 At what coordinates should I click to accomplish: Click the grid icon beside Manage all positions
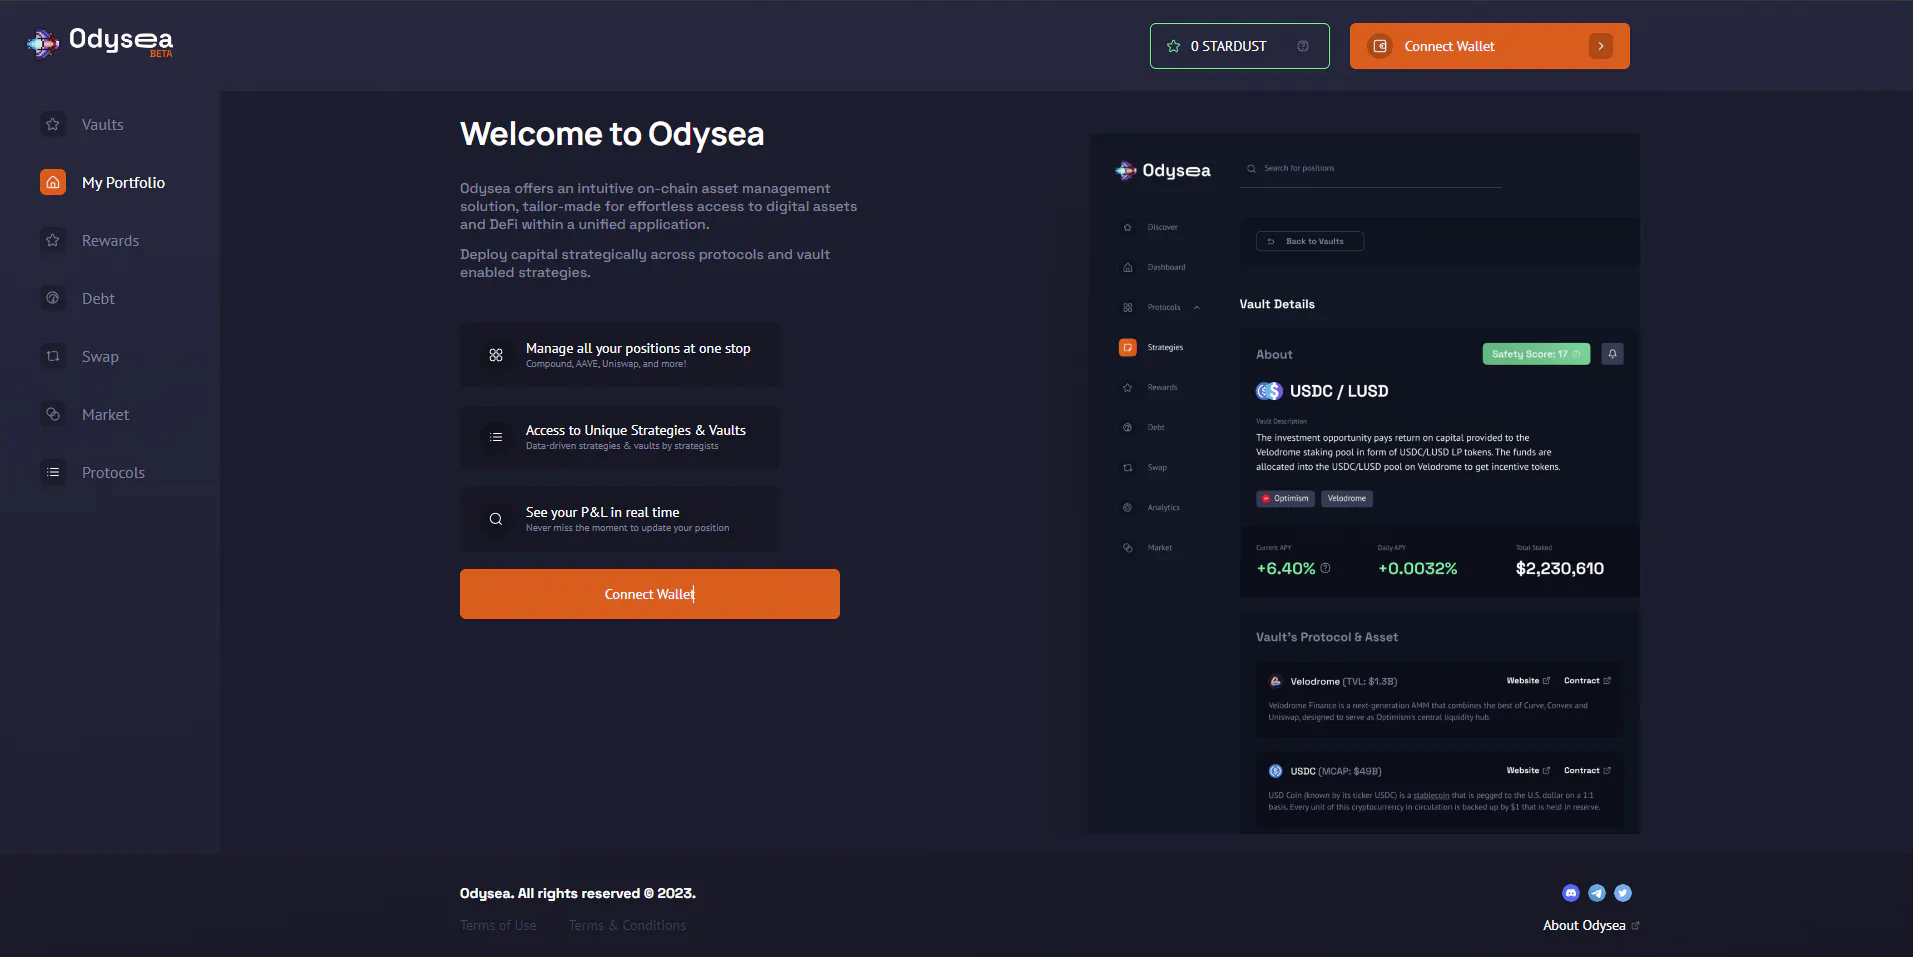(496, 355)
